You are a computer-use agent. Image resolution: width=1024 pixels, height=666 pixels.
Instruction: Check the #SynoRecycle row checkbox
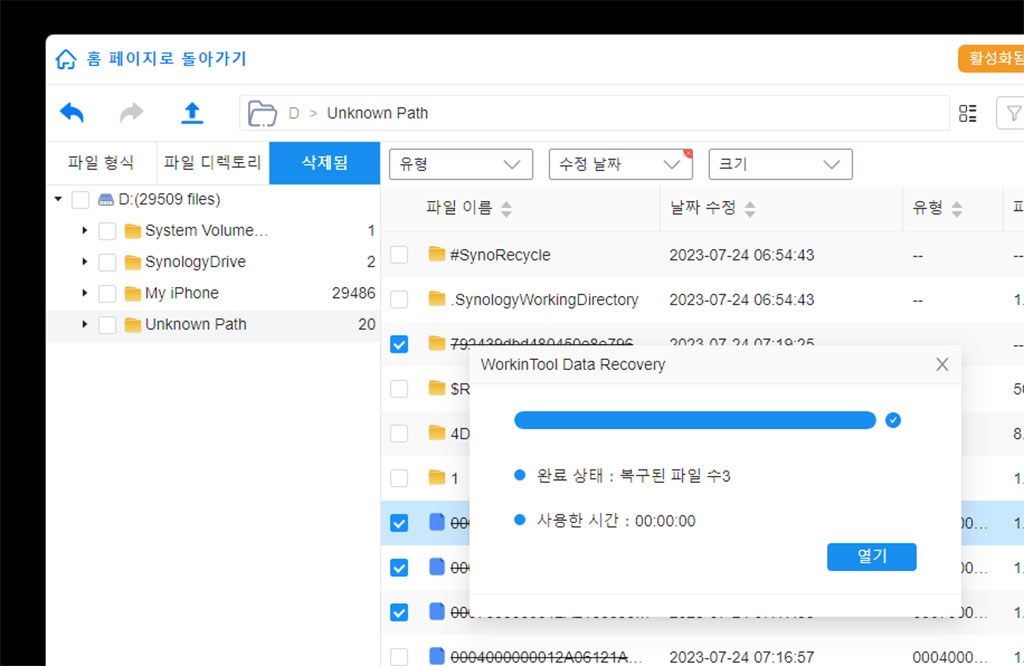click(399, 255)
